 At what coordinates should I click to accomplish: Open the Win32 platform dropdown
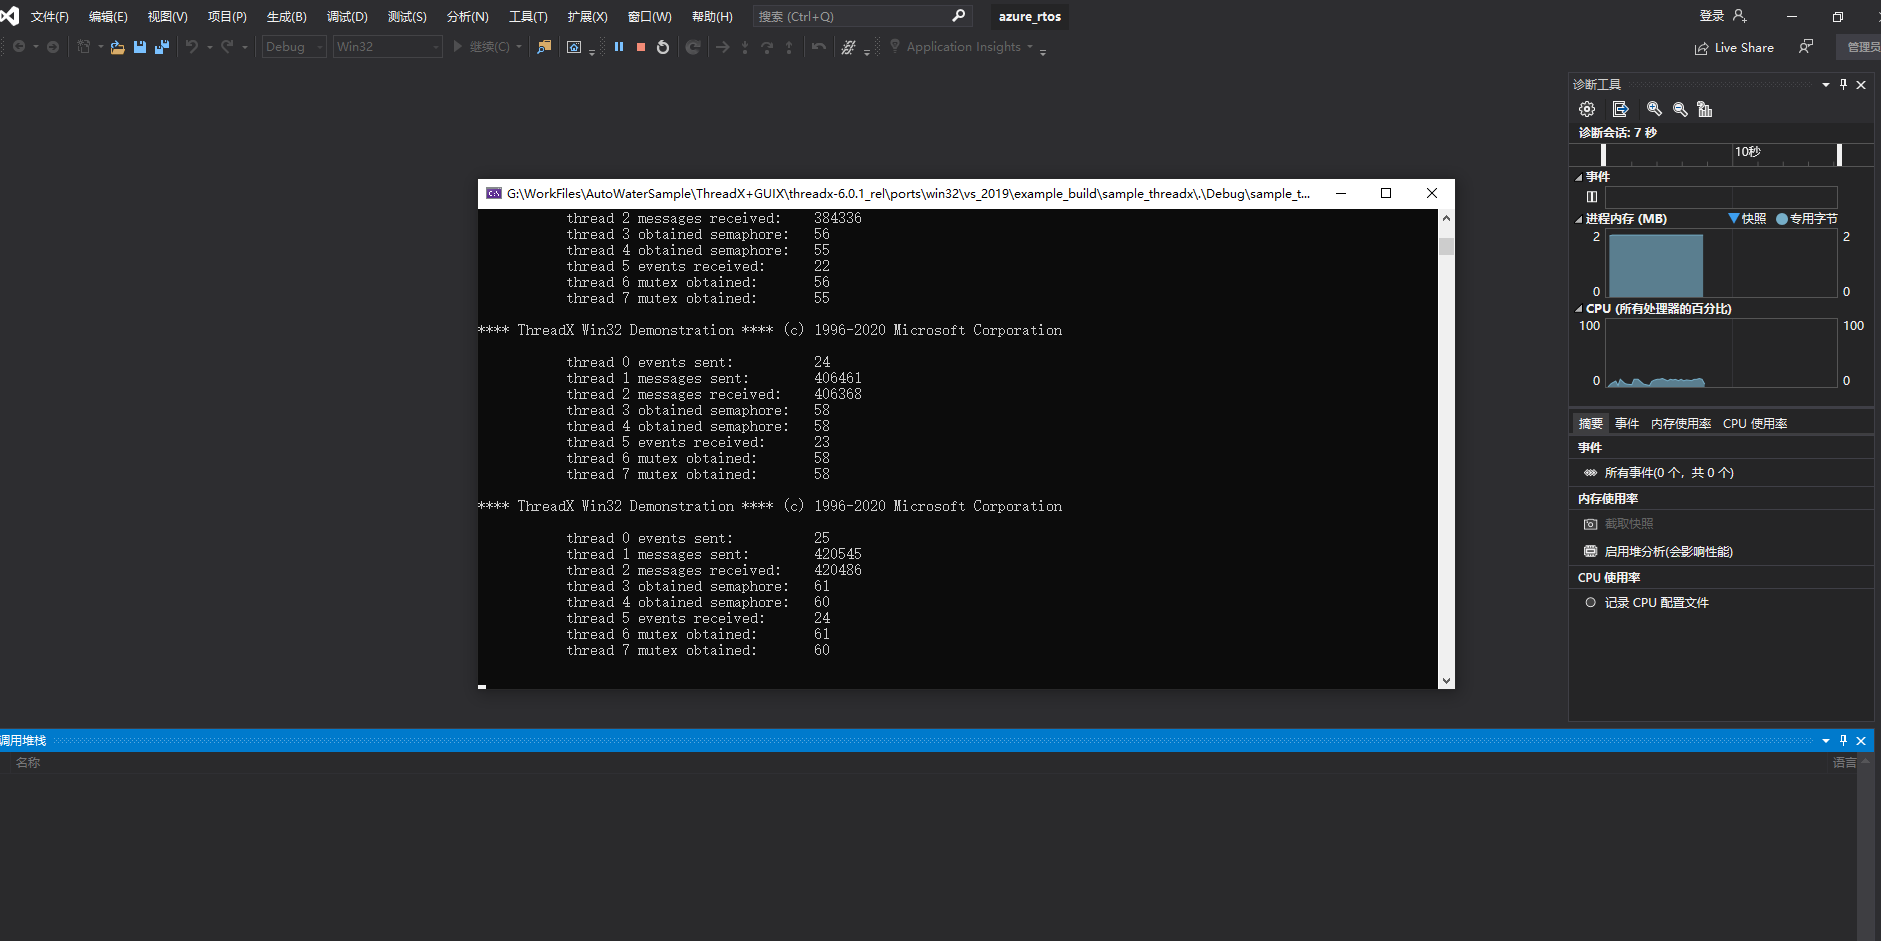pos(388,47)
